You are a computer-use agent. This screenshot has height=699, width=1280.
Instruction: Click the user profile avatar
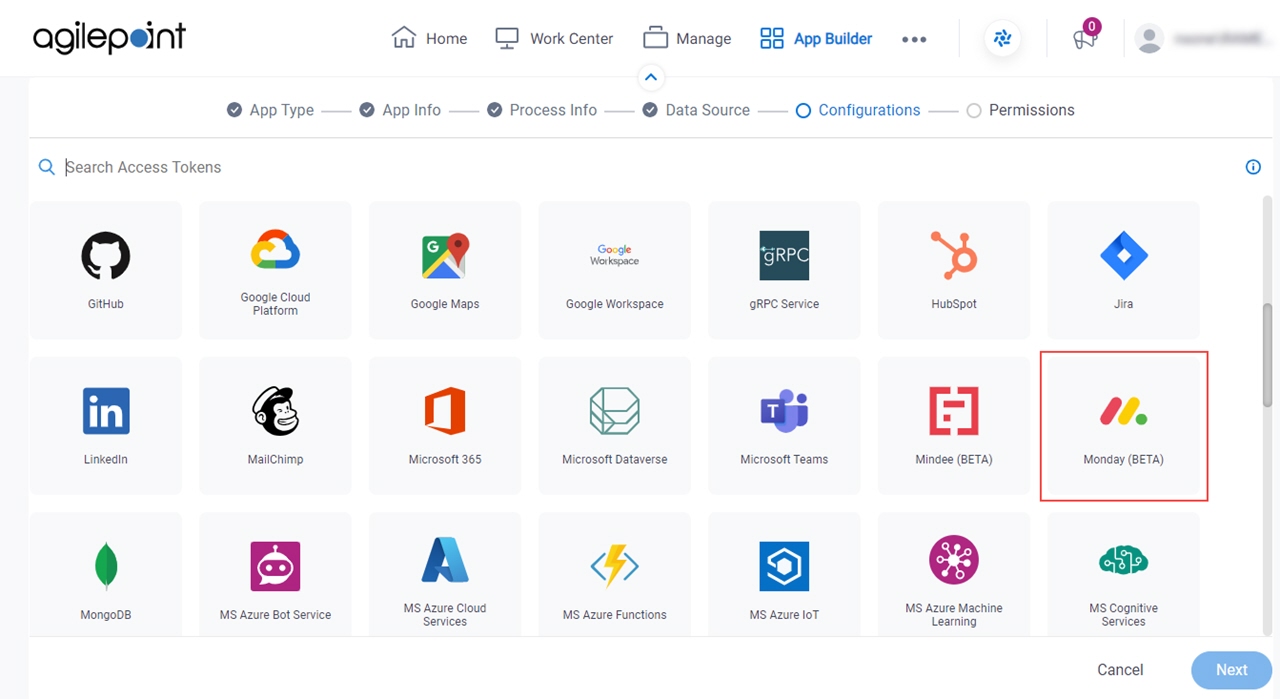point(1150,39)
